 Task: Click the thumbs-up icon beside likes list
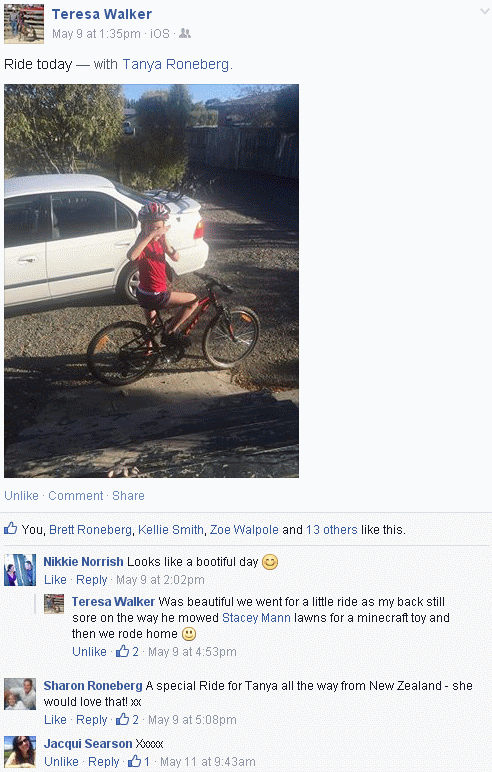pyautogui.click(x=10, y=529)
